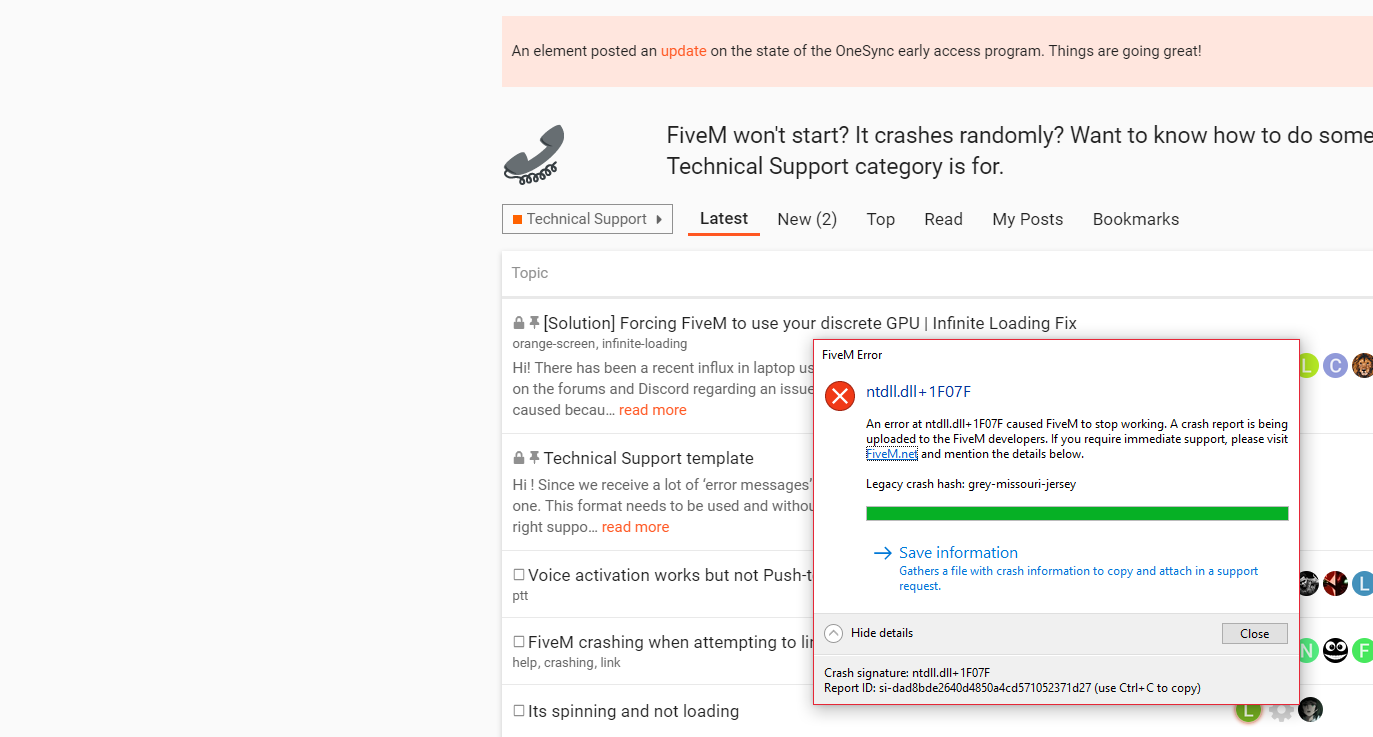
Task: Open the 'Its spinning and not loading' topic
Action: point(634,711)
